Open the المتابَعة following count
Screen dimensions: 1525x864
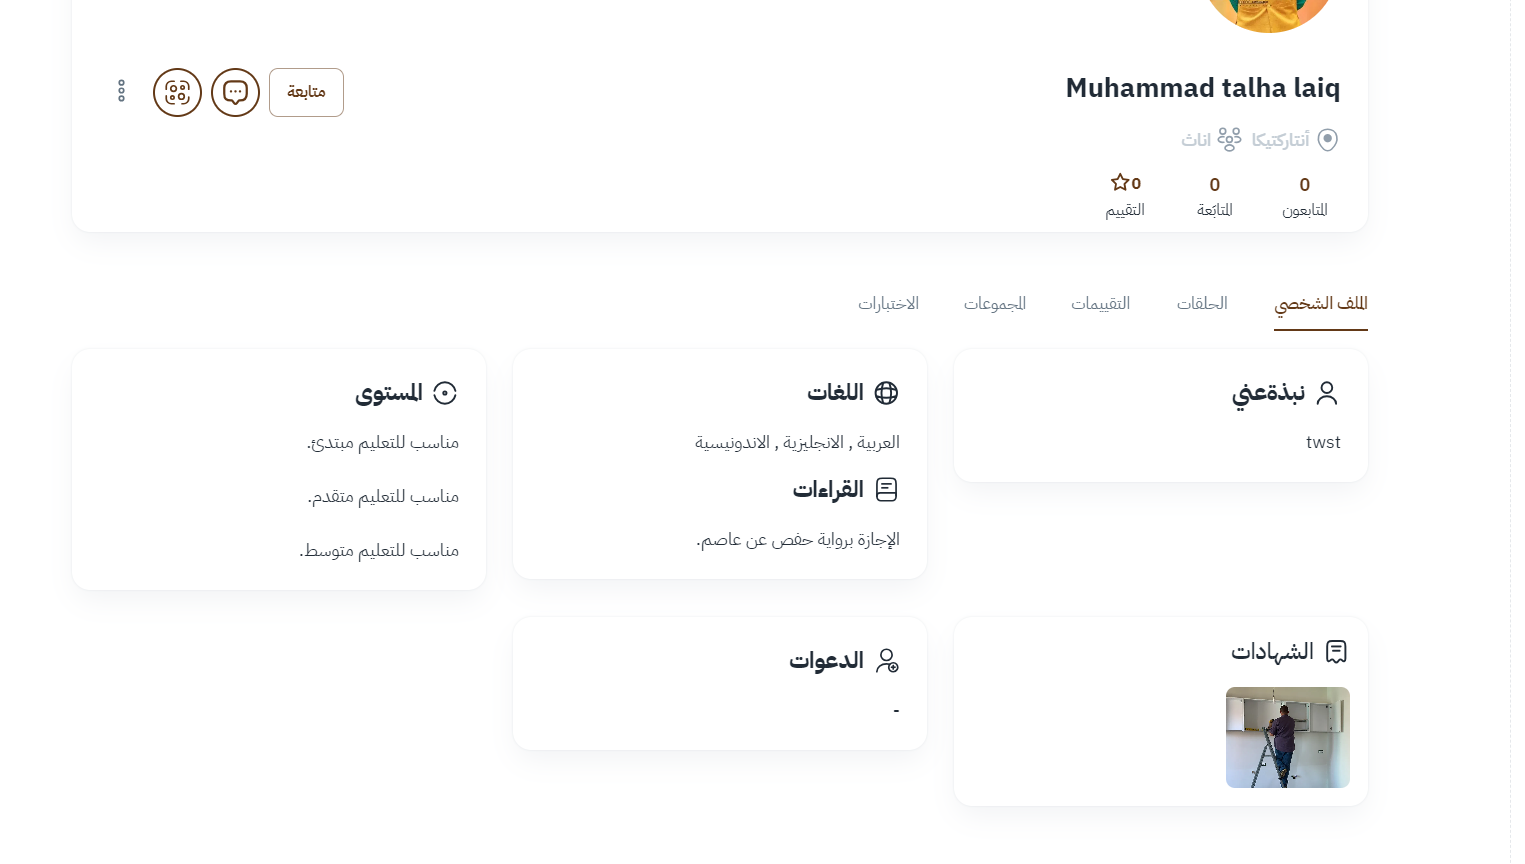1214,195
